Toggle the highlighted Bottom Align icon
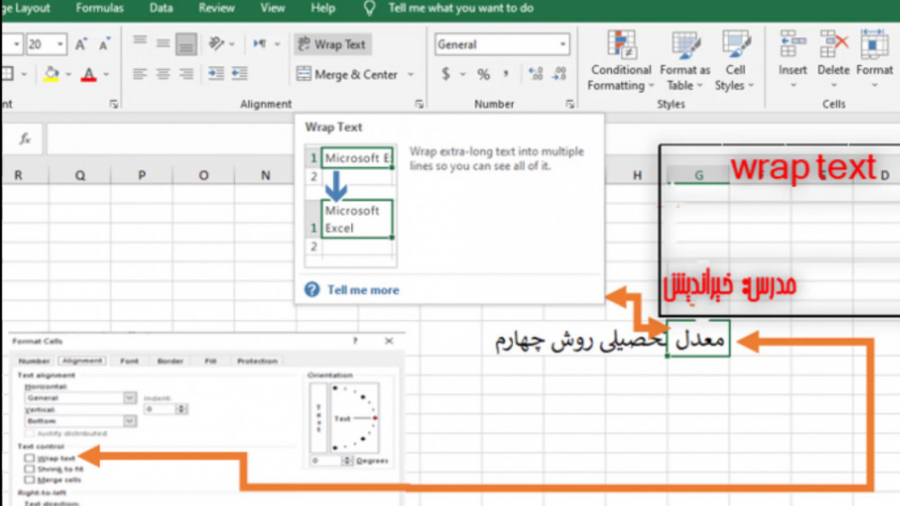 coord(186,44)
